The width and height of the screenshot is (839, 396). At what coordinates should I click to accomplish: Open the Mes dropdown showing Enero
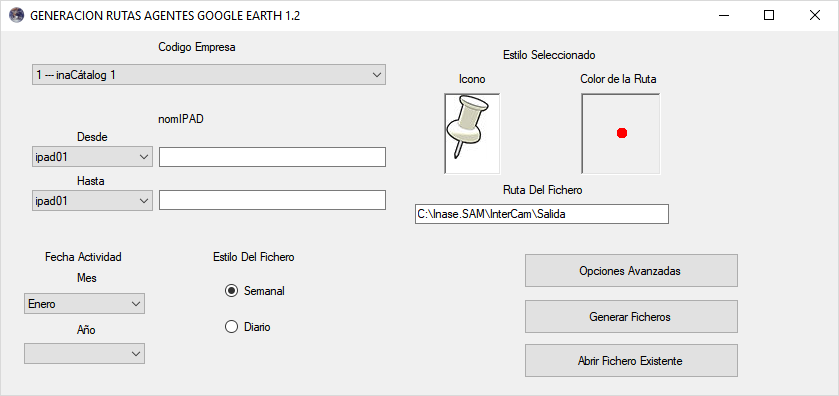pos(84,303)
